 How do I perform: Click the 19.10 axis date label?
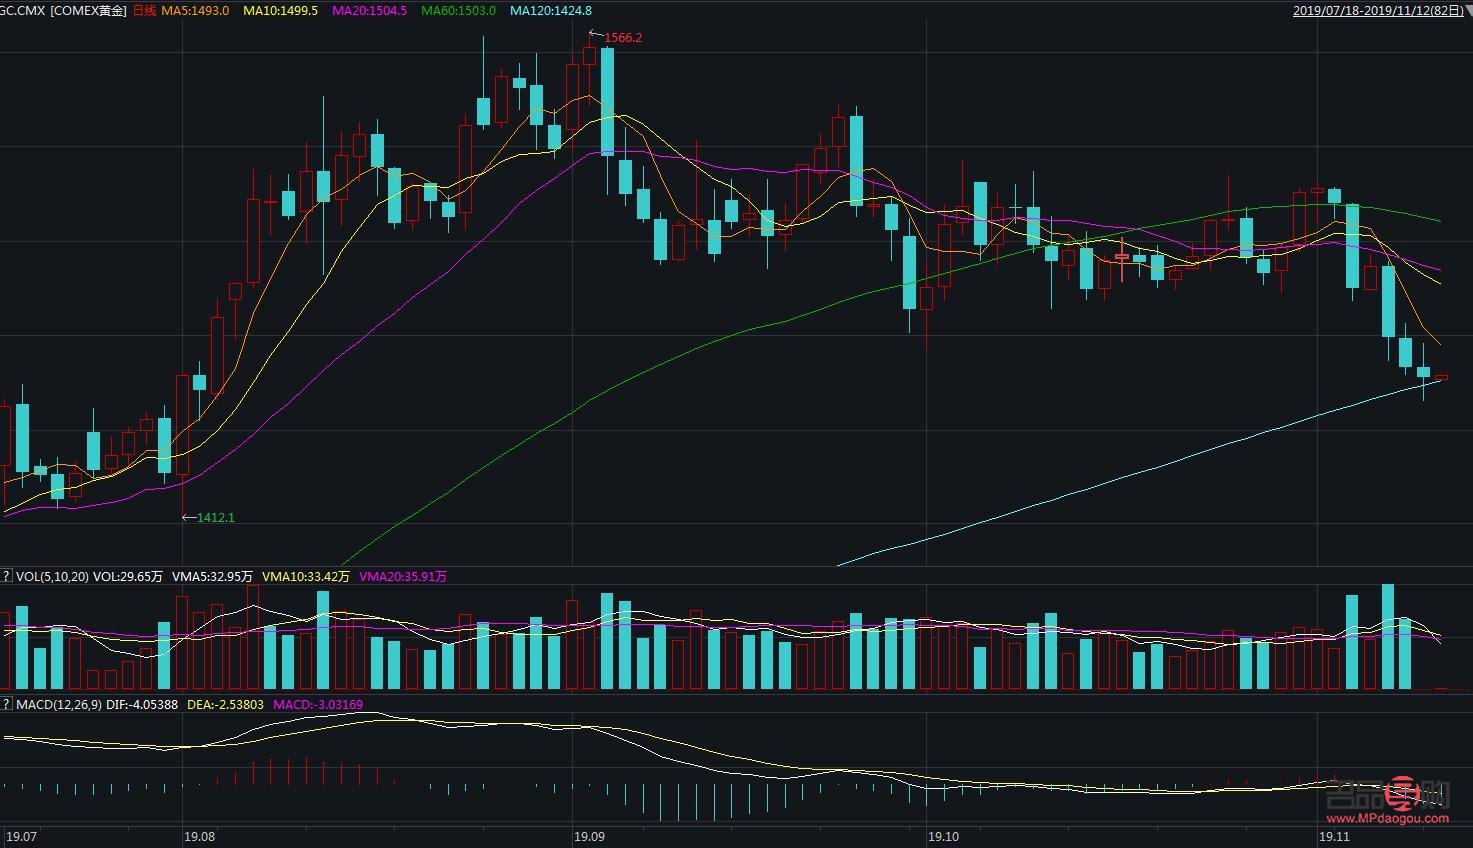pyautogui.click(x=943, y=838)
